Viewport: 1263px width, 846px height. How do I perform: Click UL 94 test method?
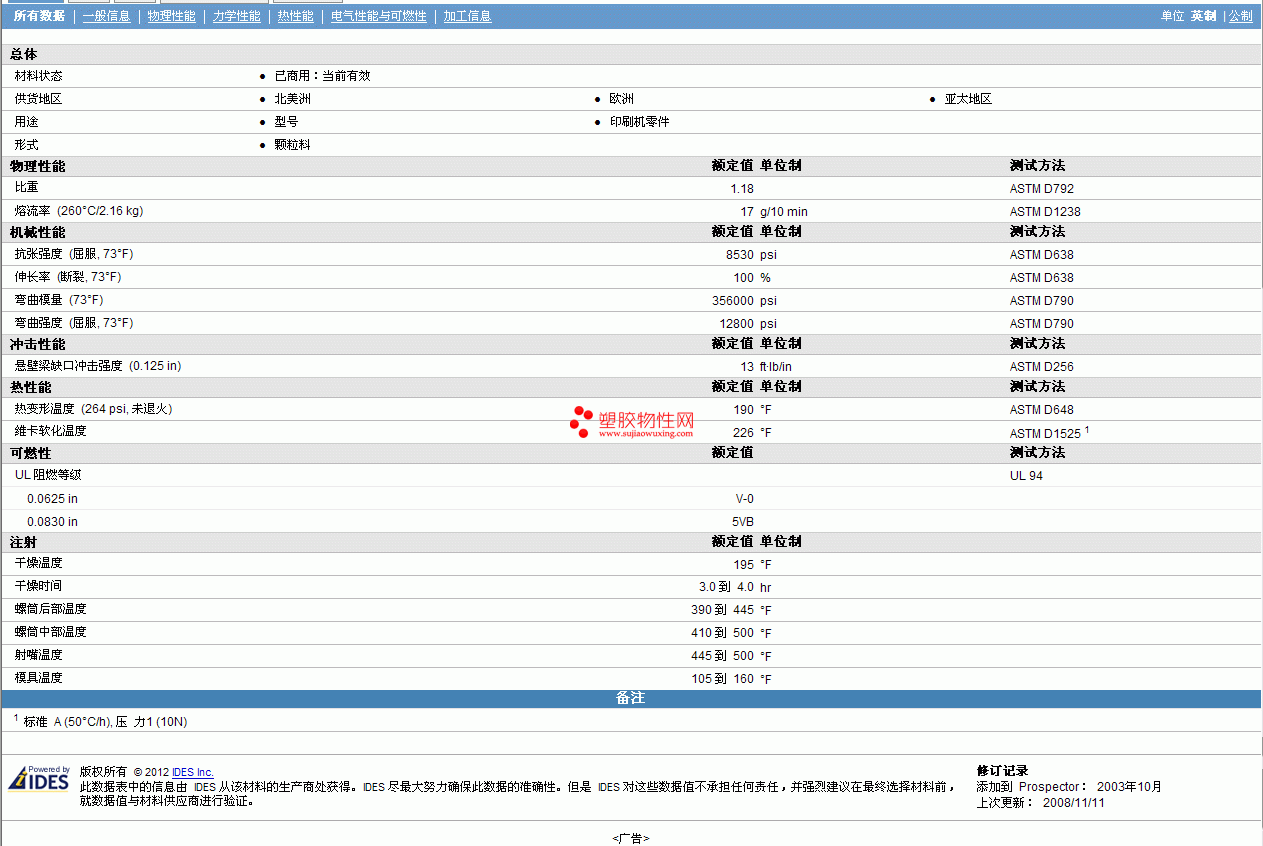(x=1026, y=475)
